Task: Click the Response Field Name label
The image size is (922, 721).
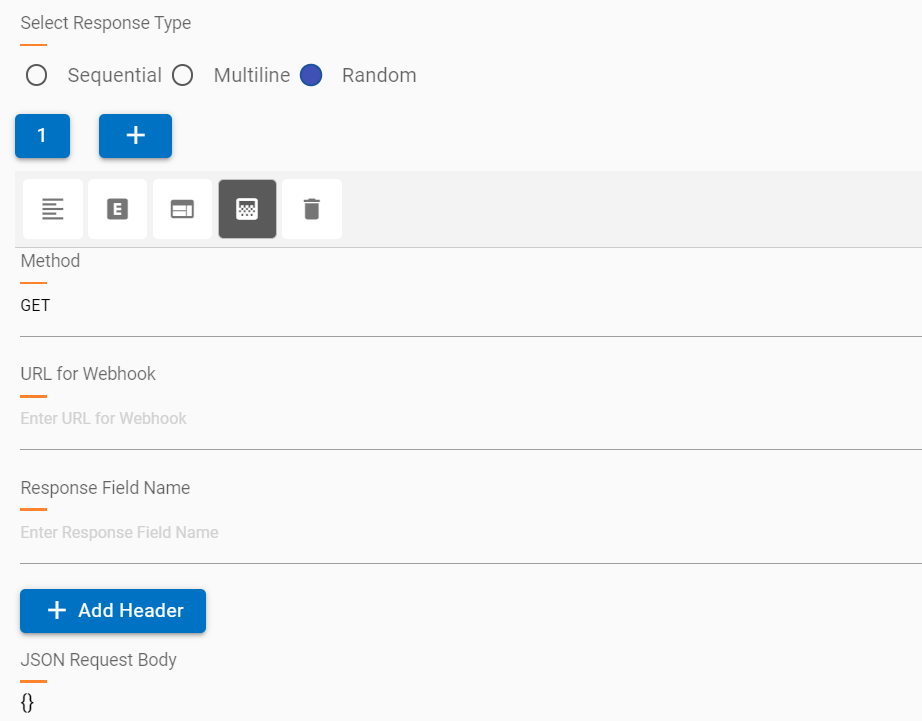Action: click(105, 487)
